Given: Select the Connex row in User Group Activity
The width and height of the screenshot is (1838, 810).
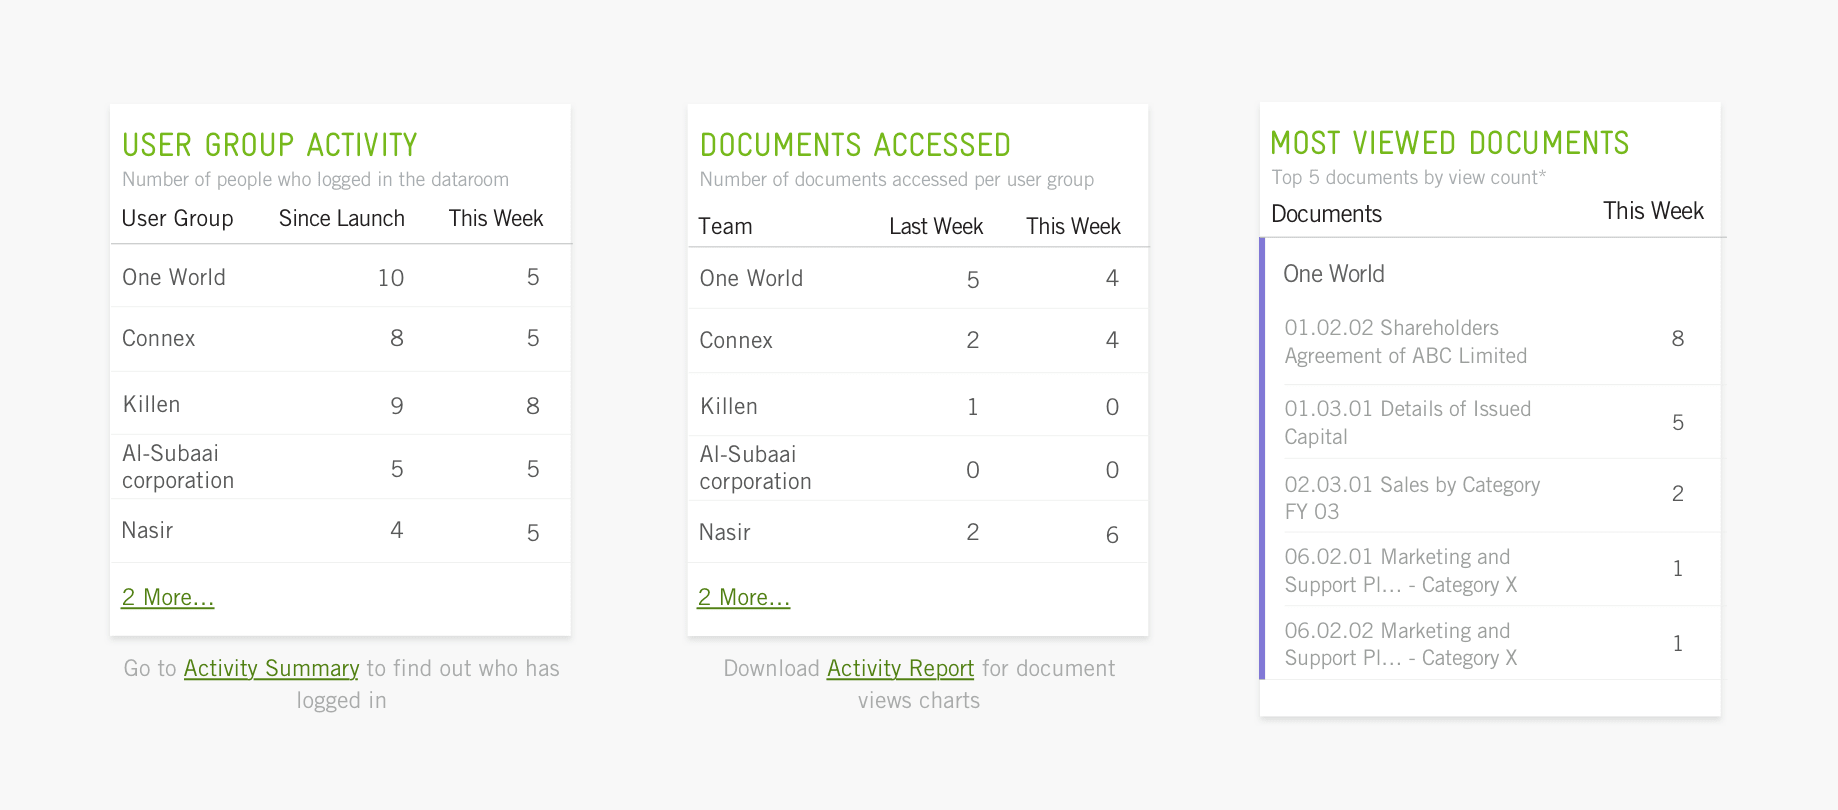Looking at the screenshot, I should click(340, 339).
